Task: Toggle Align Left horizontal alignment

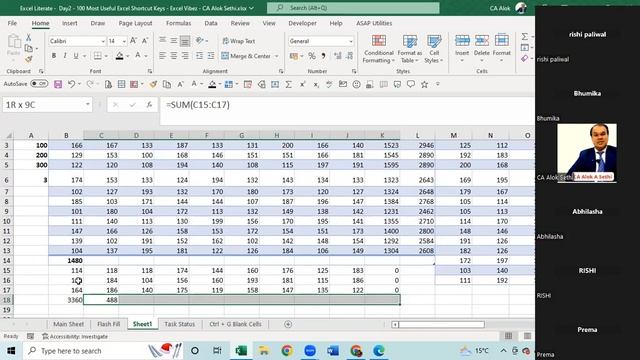Action: [162, 56]
